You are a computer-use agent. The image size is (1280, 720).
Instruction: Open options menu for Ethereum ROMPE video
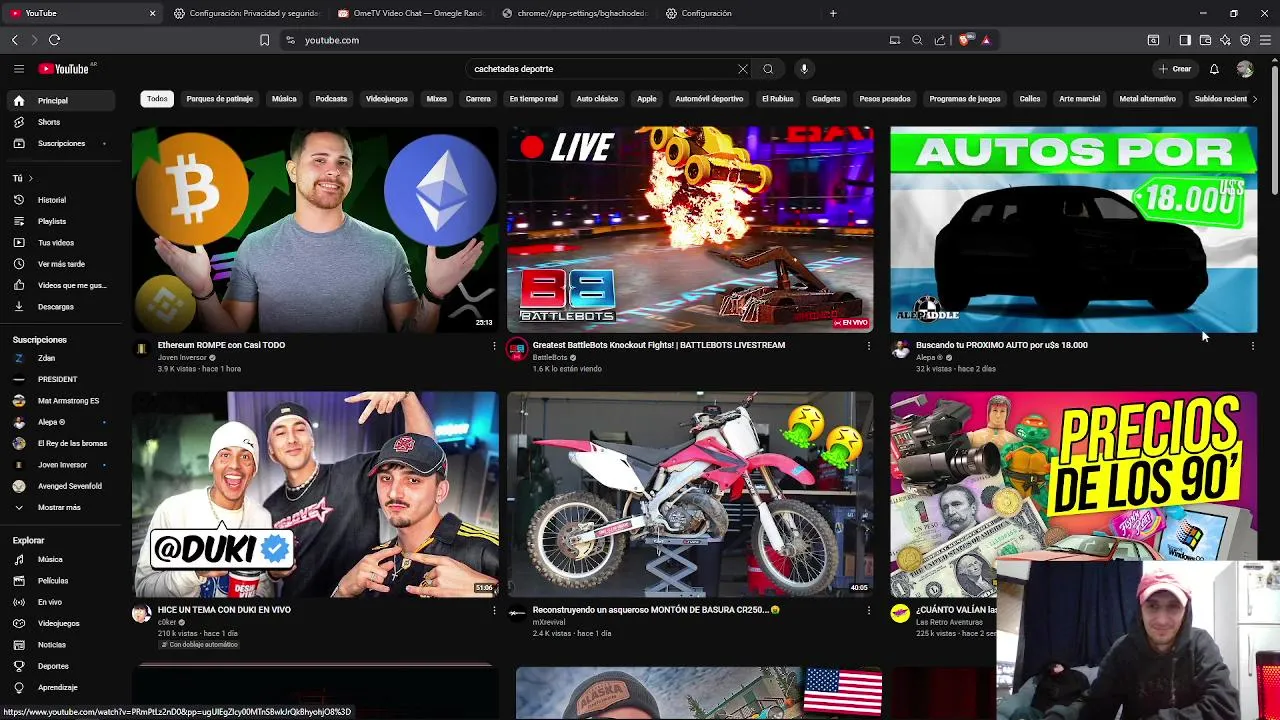pyautogui.click(x=494, y=346)
